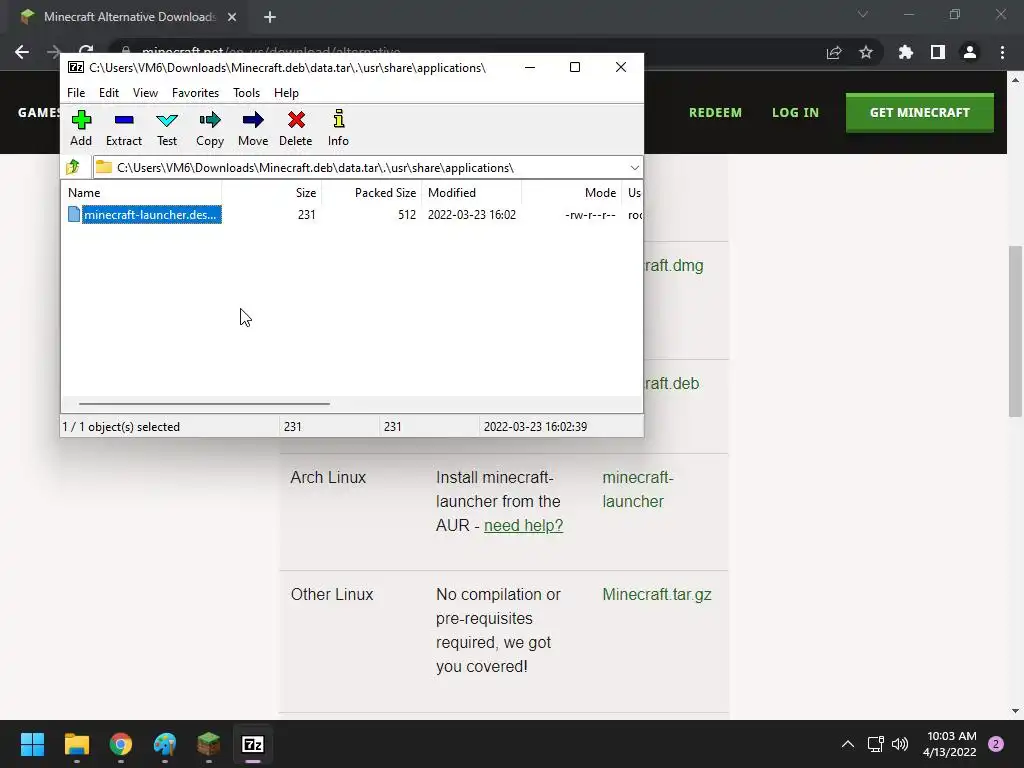Open the Tools menu in 7-Zip
Viewport: 1024px width, 768px height.
pos(246,93)
